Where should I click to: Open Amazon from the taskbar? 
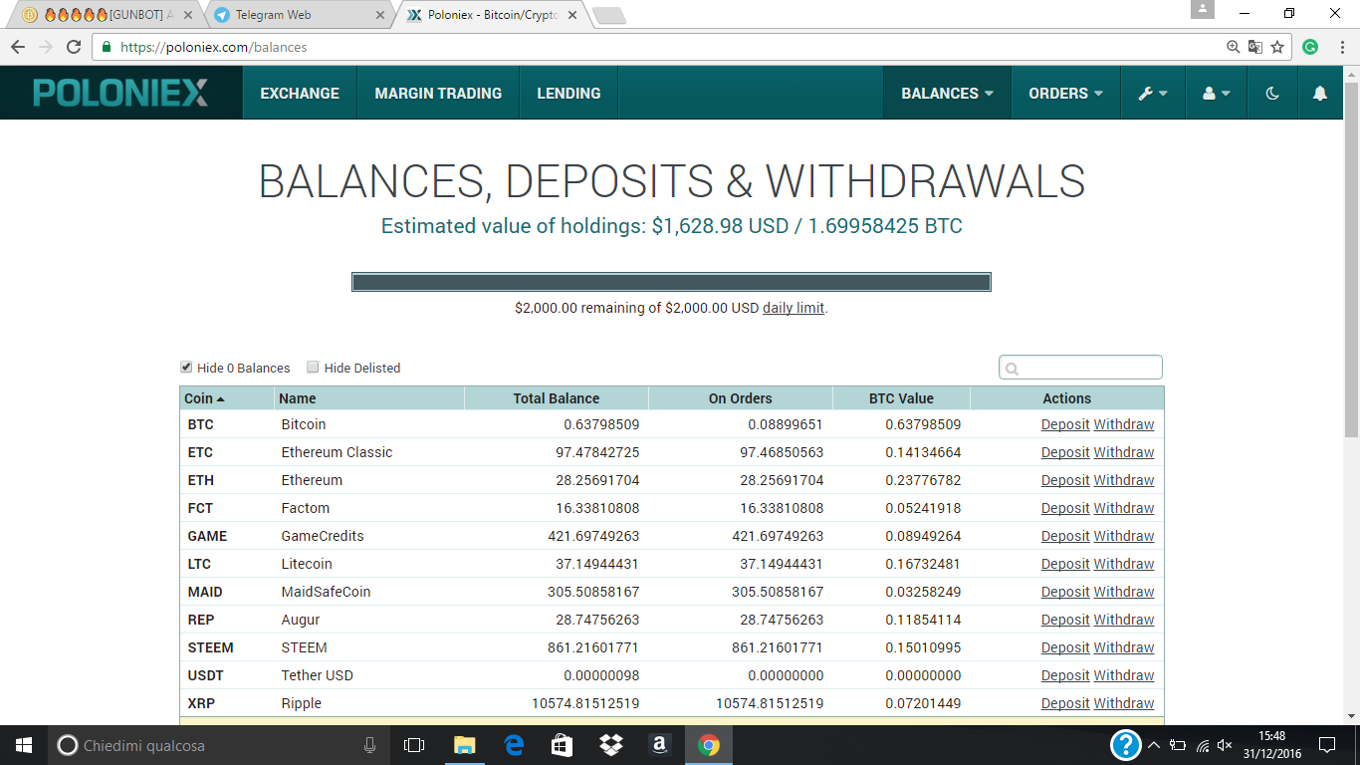pyautogui.click(x=659, y=745)
